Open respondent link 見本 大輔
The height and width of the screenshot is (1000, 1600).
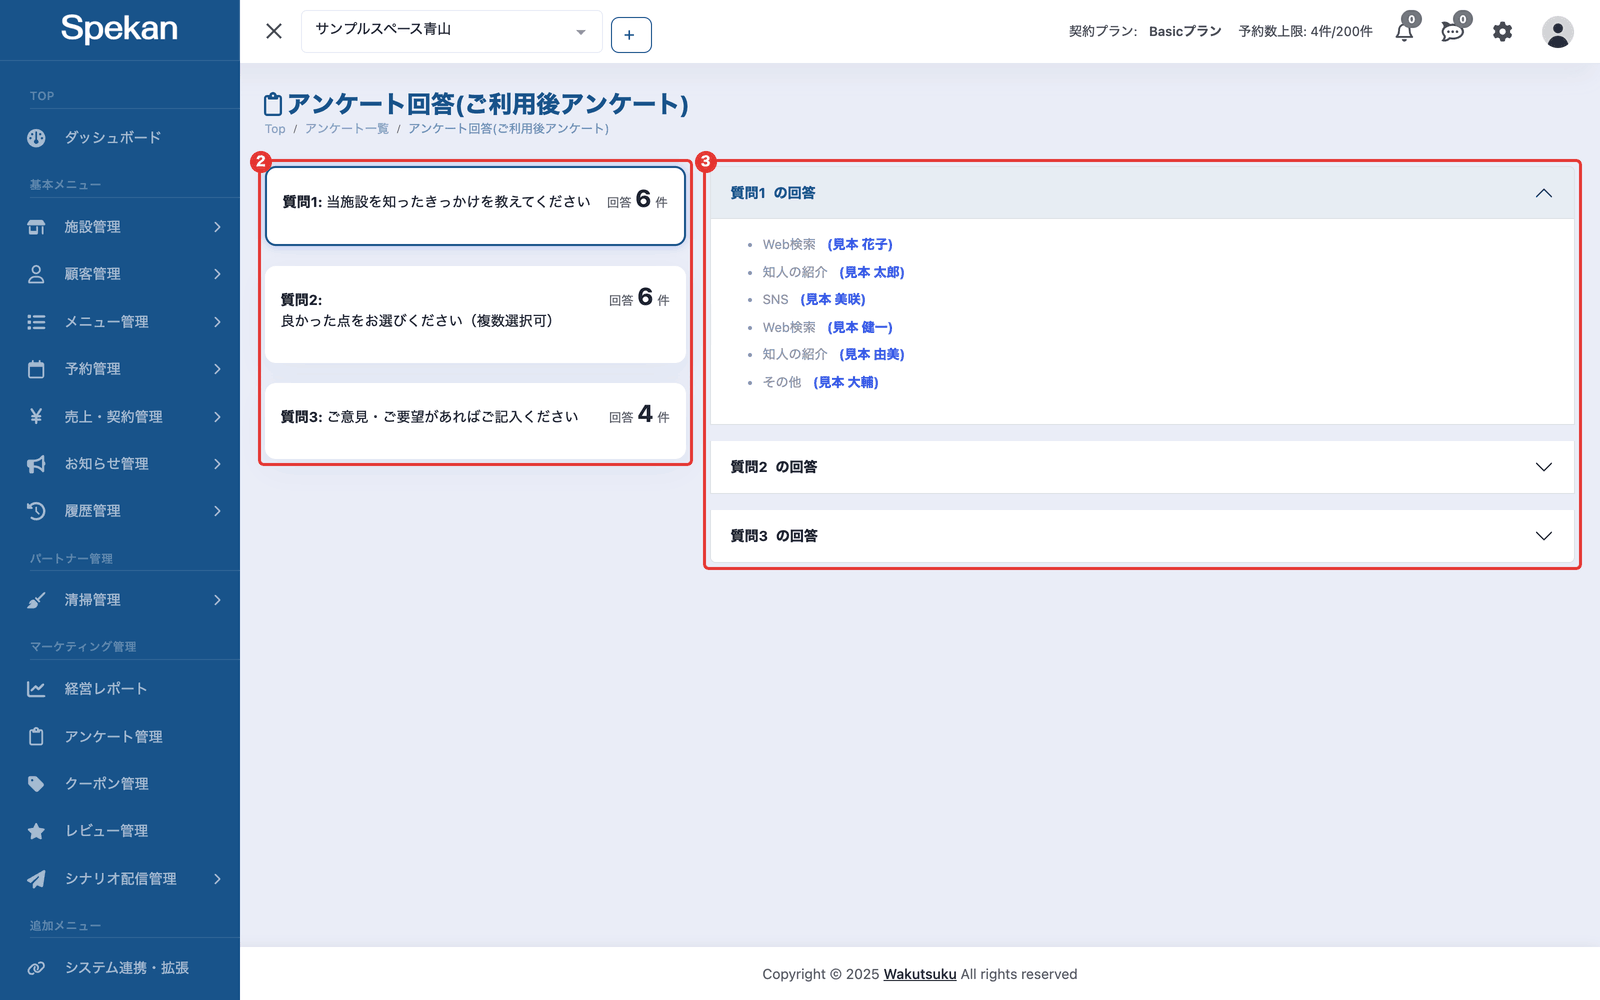[x=846, y=383]
